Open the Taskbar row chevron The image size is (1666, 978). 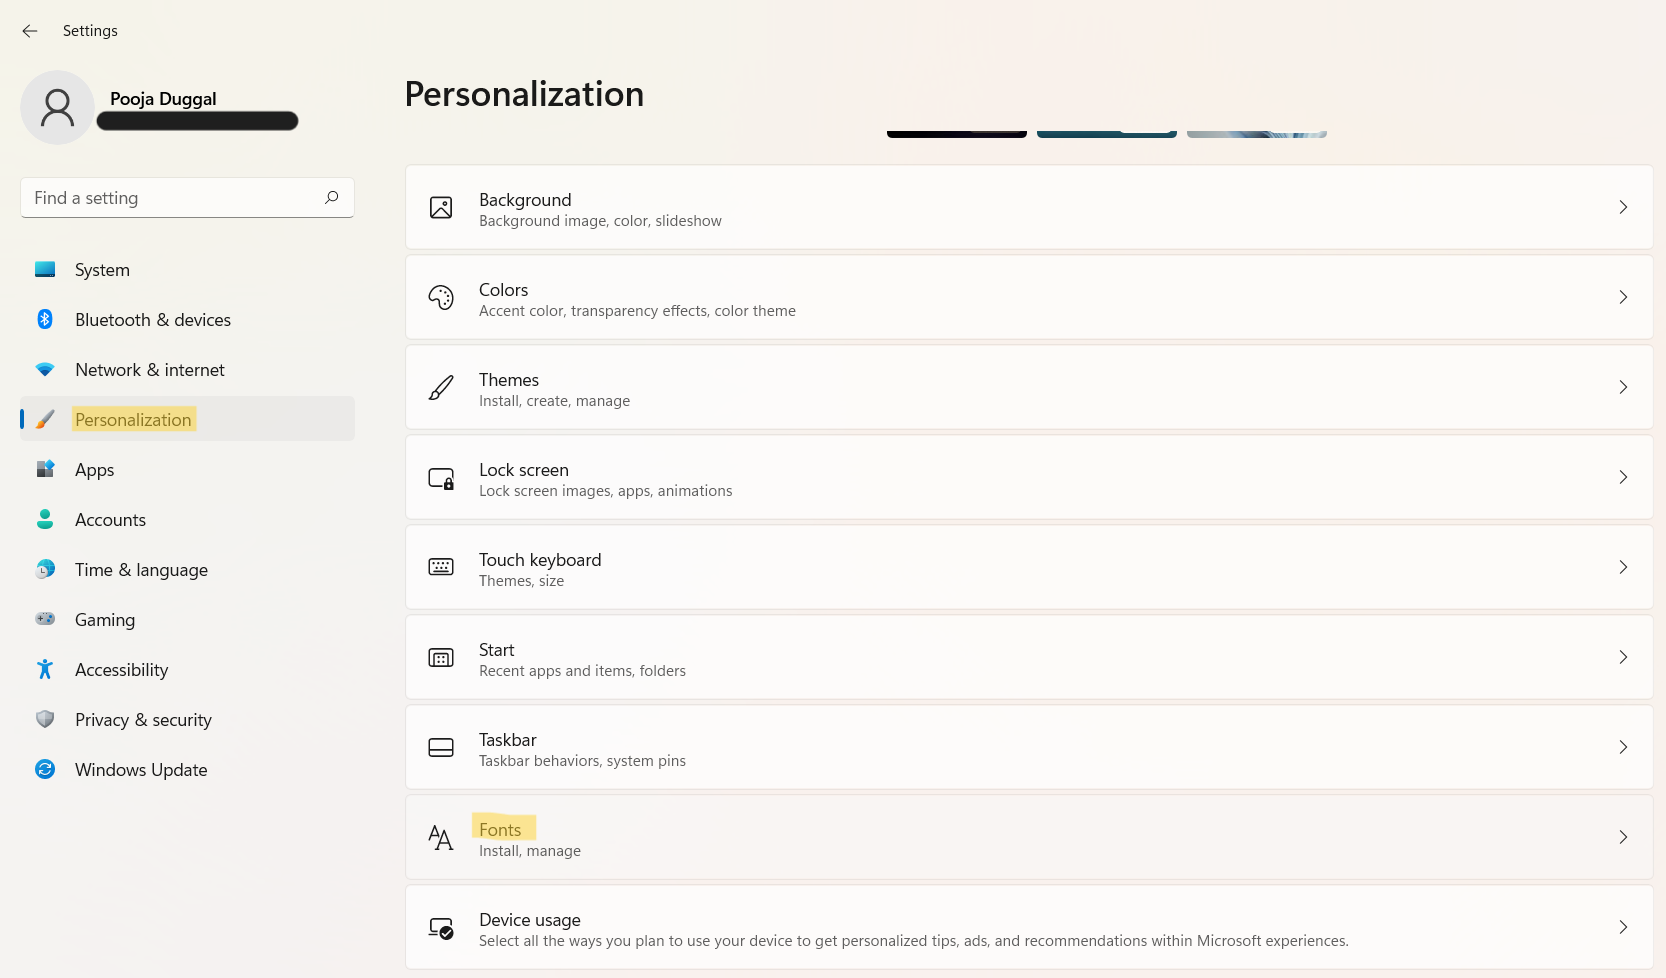(1622, 747)
